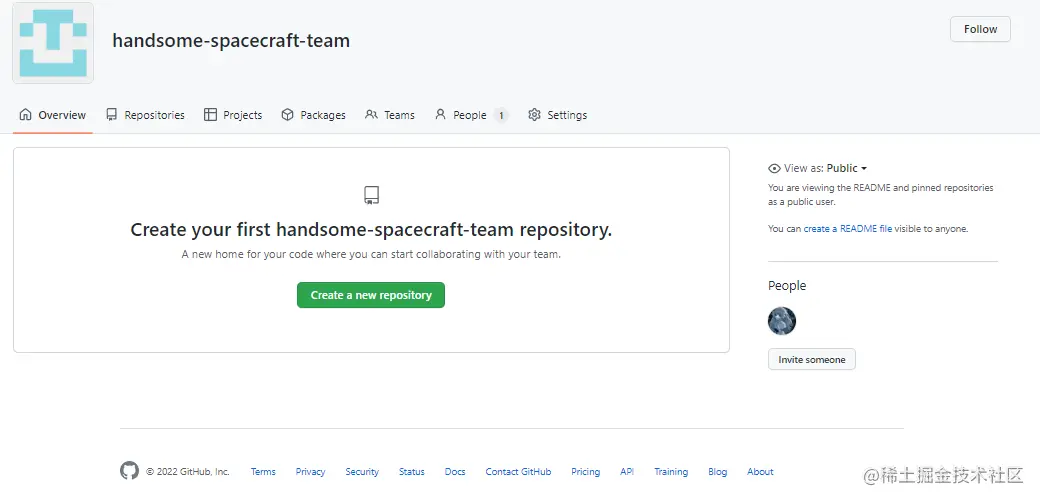Image resolution: width=1040 pixels, height=502 pixels.
Task: Open the Status footer link
Action: [412, 472]
